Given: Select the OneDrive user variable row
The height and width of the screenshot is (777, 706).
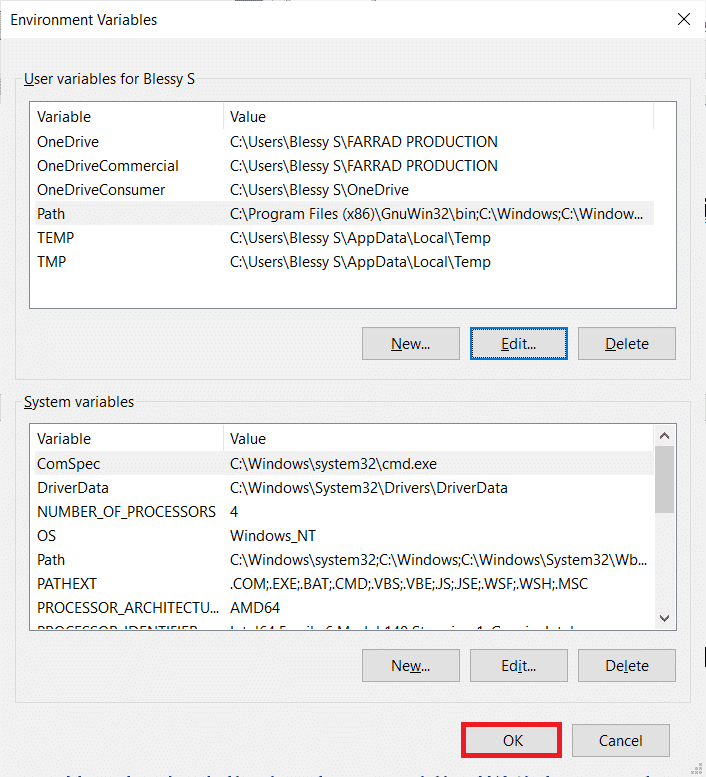Looking at the screenshot, I should [344, 142].
